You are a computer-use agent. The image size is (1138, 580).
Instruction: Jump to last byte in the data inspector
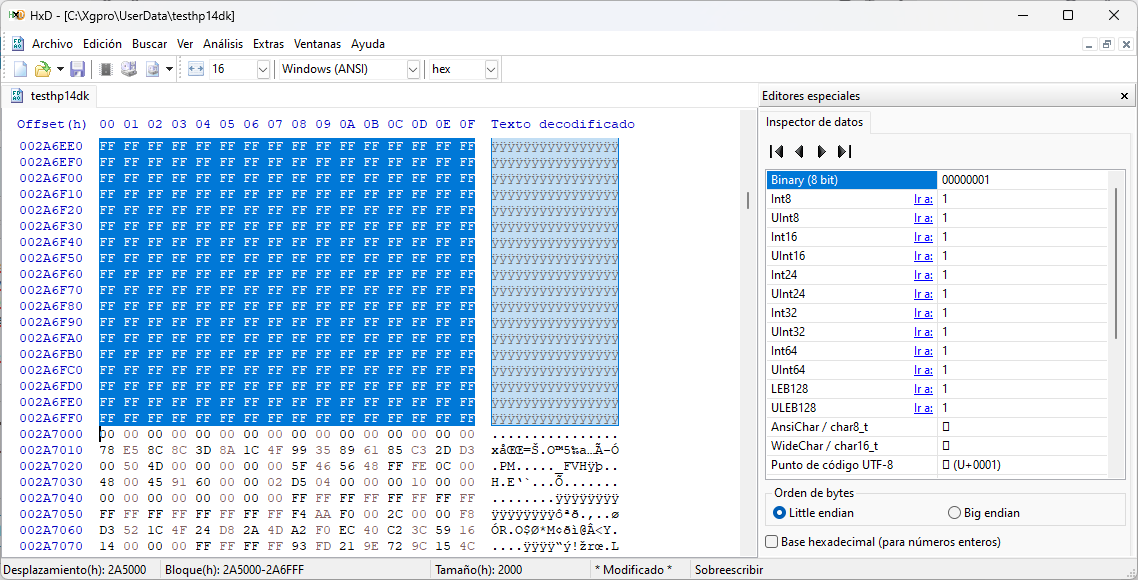point(844,152)
